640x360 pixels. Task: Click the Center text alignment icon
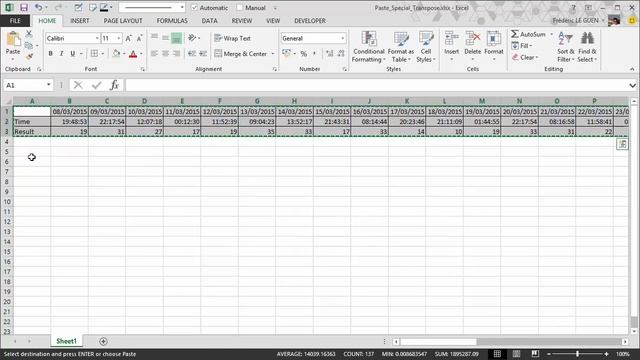coord(165,53)
